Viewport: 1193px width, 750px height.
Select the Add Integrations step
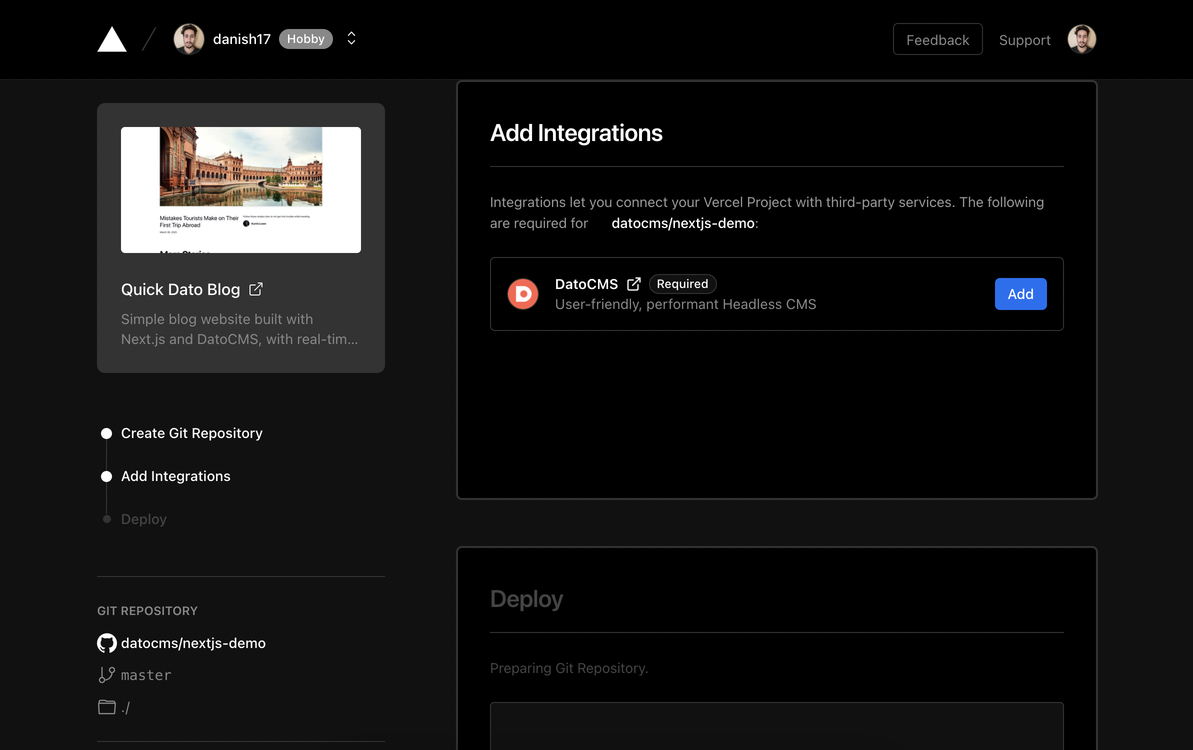176,476
